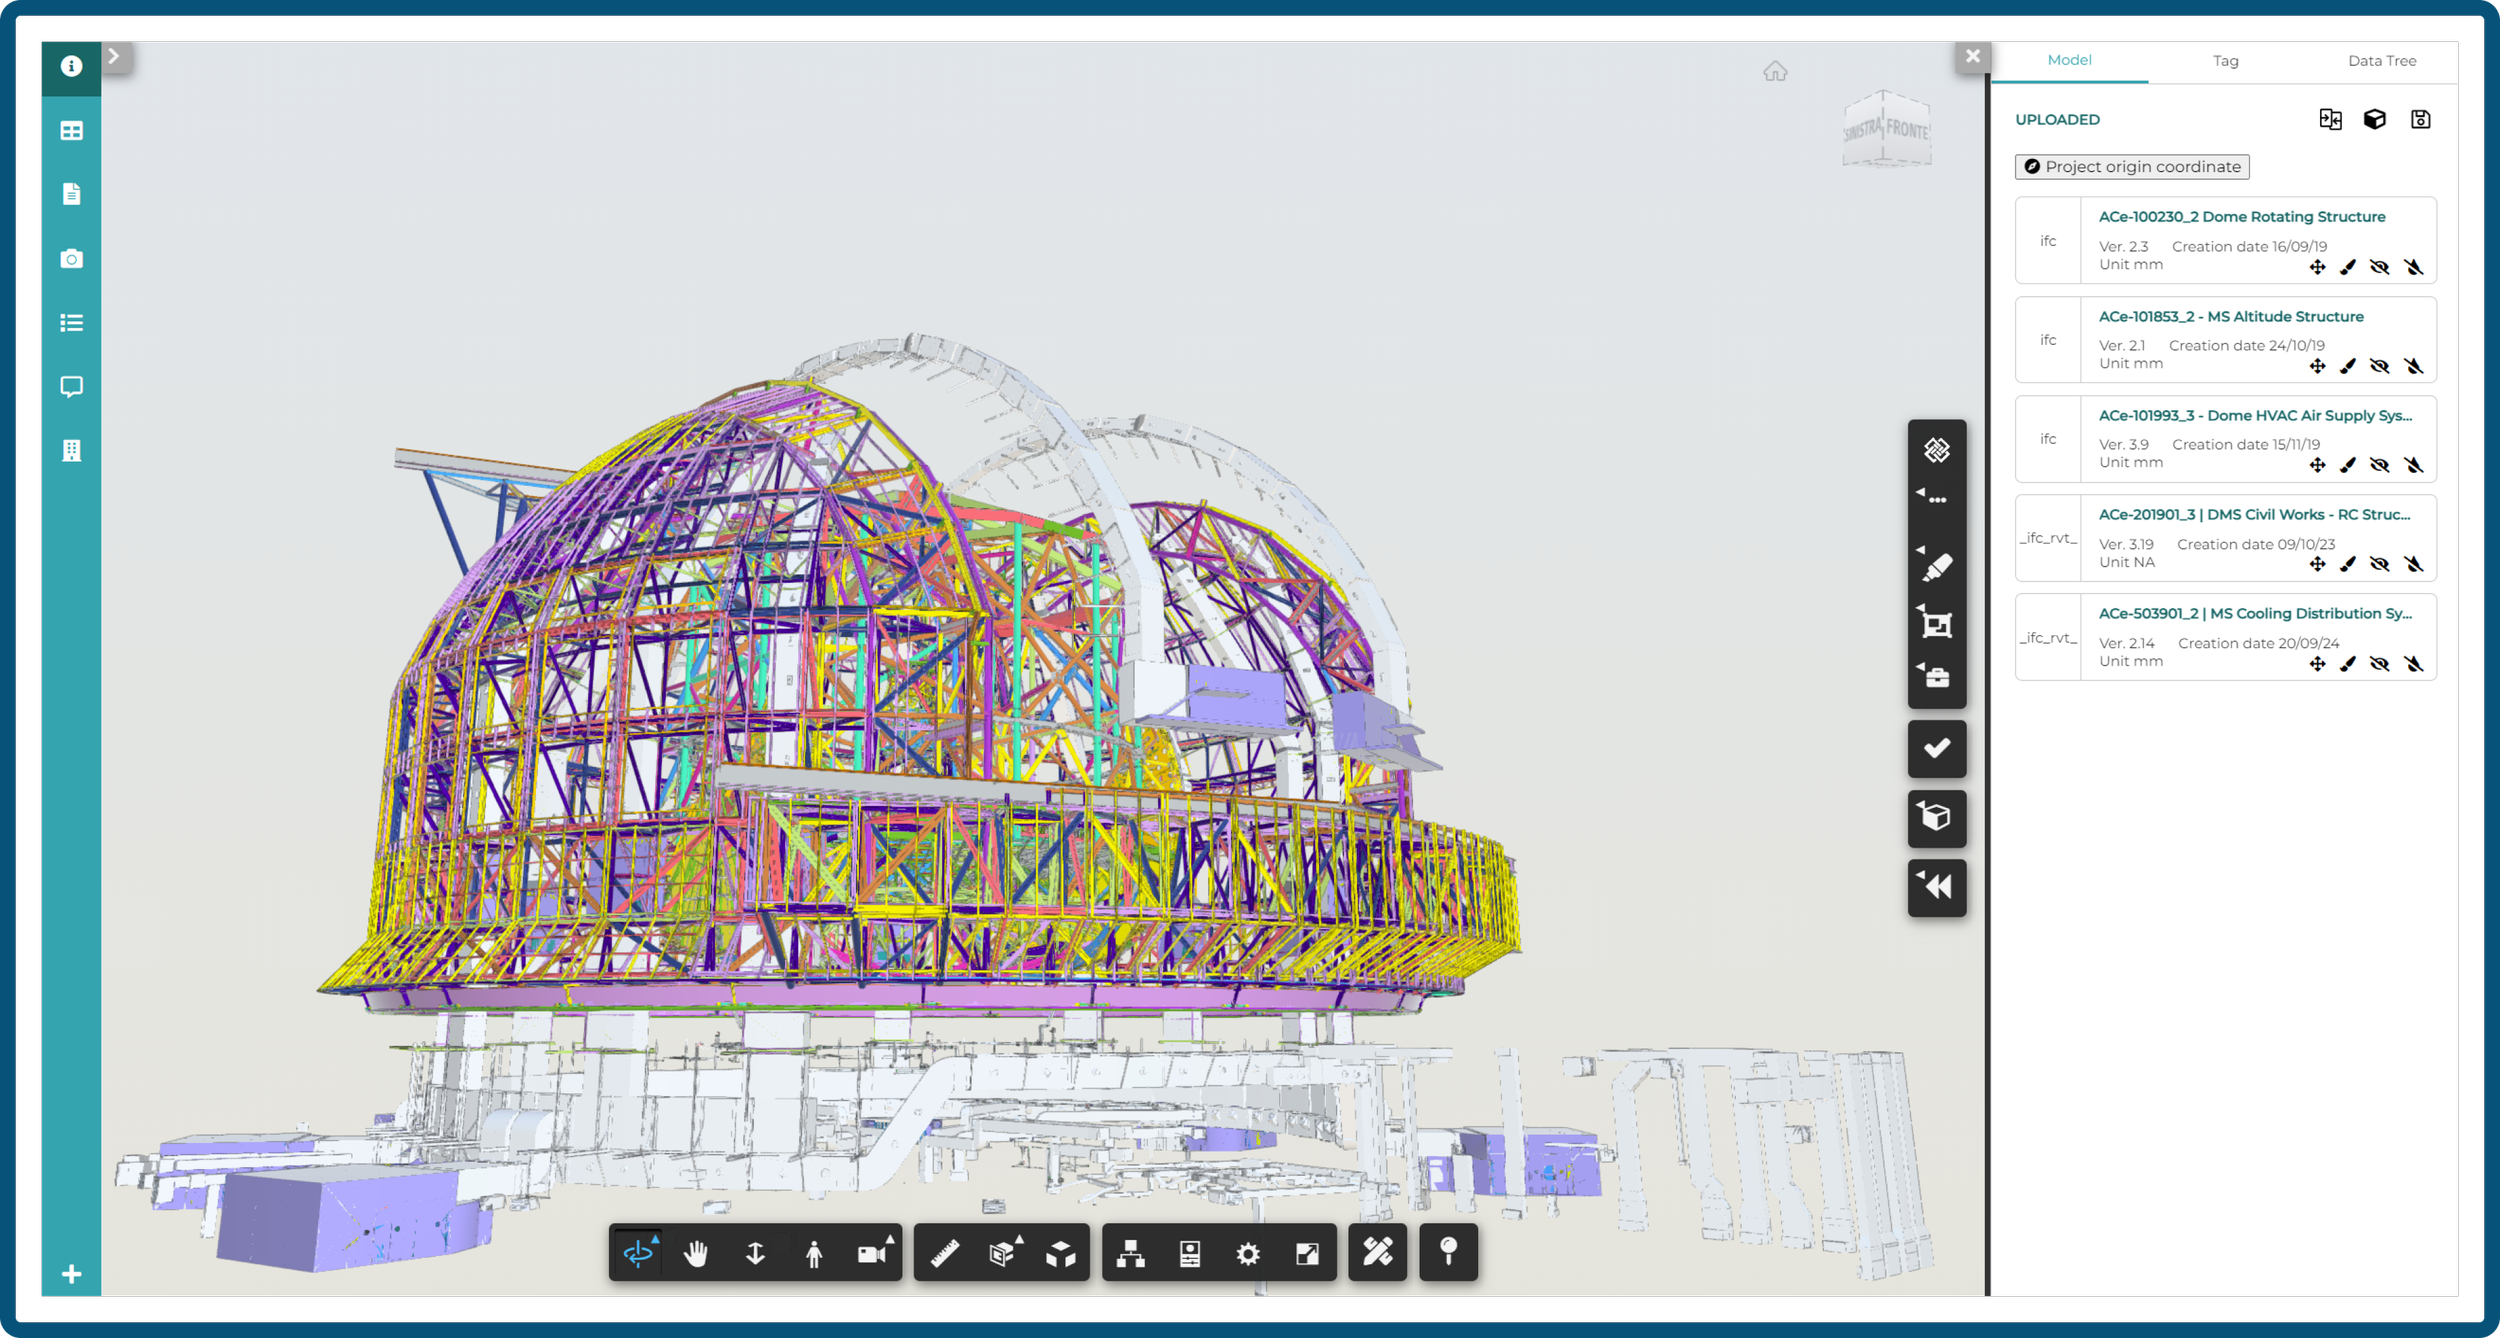Activate the ruler measure tool
This screenshot has height=1338, width=2500.
pos(945,1253)
